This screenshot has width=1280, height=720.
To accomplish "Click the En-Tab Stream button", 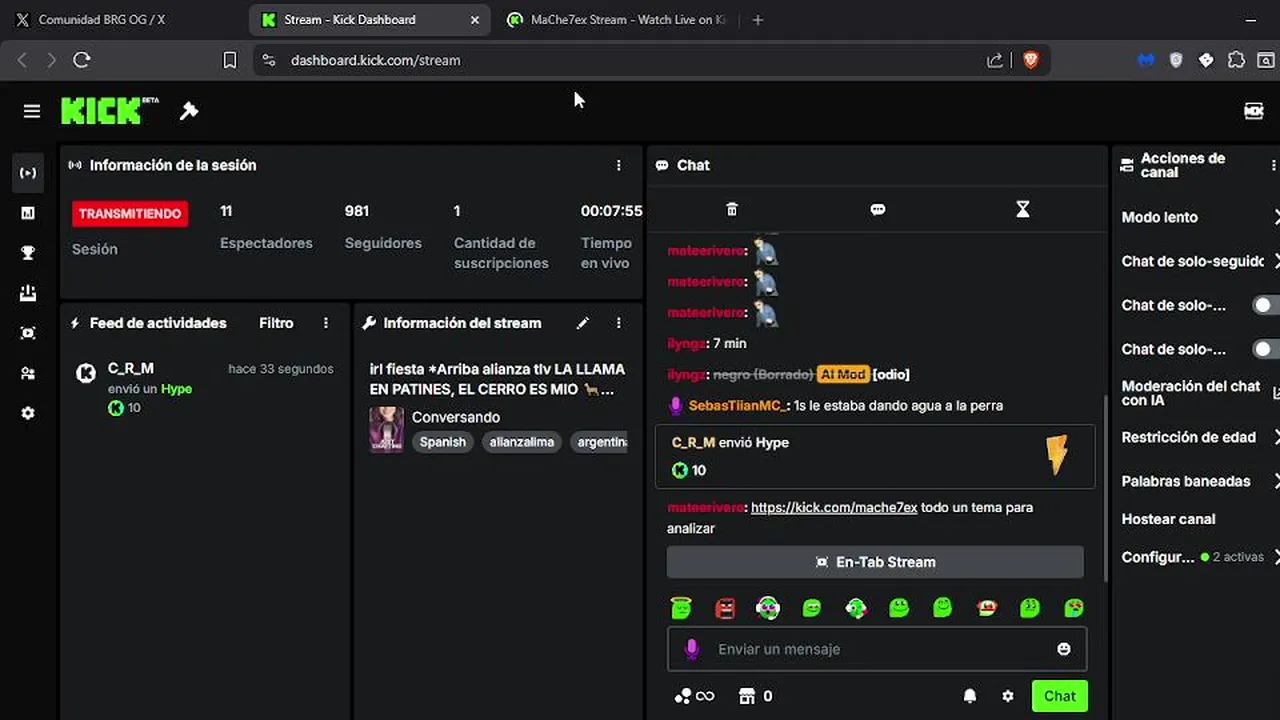I will pos(875,562).
